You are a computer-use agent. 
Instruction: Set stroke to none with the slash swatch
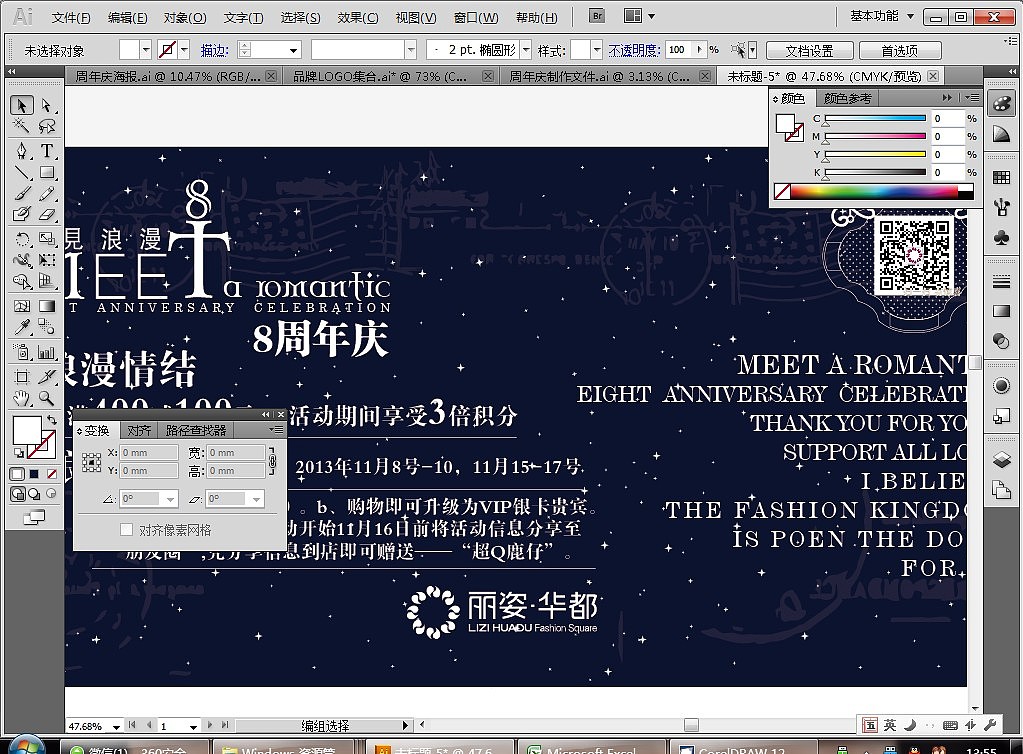(51, 473)
